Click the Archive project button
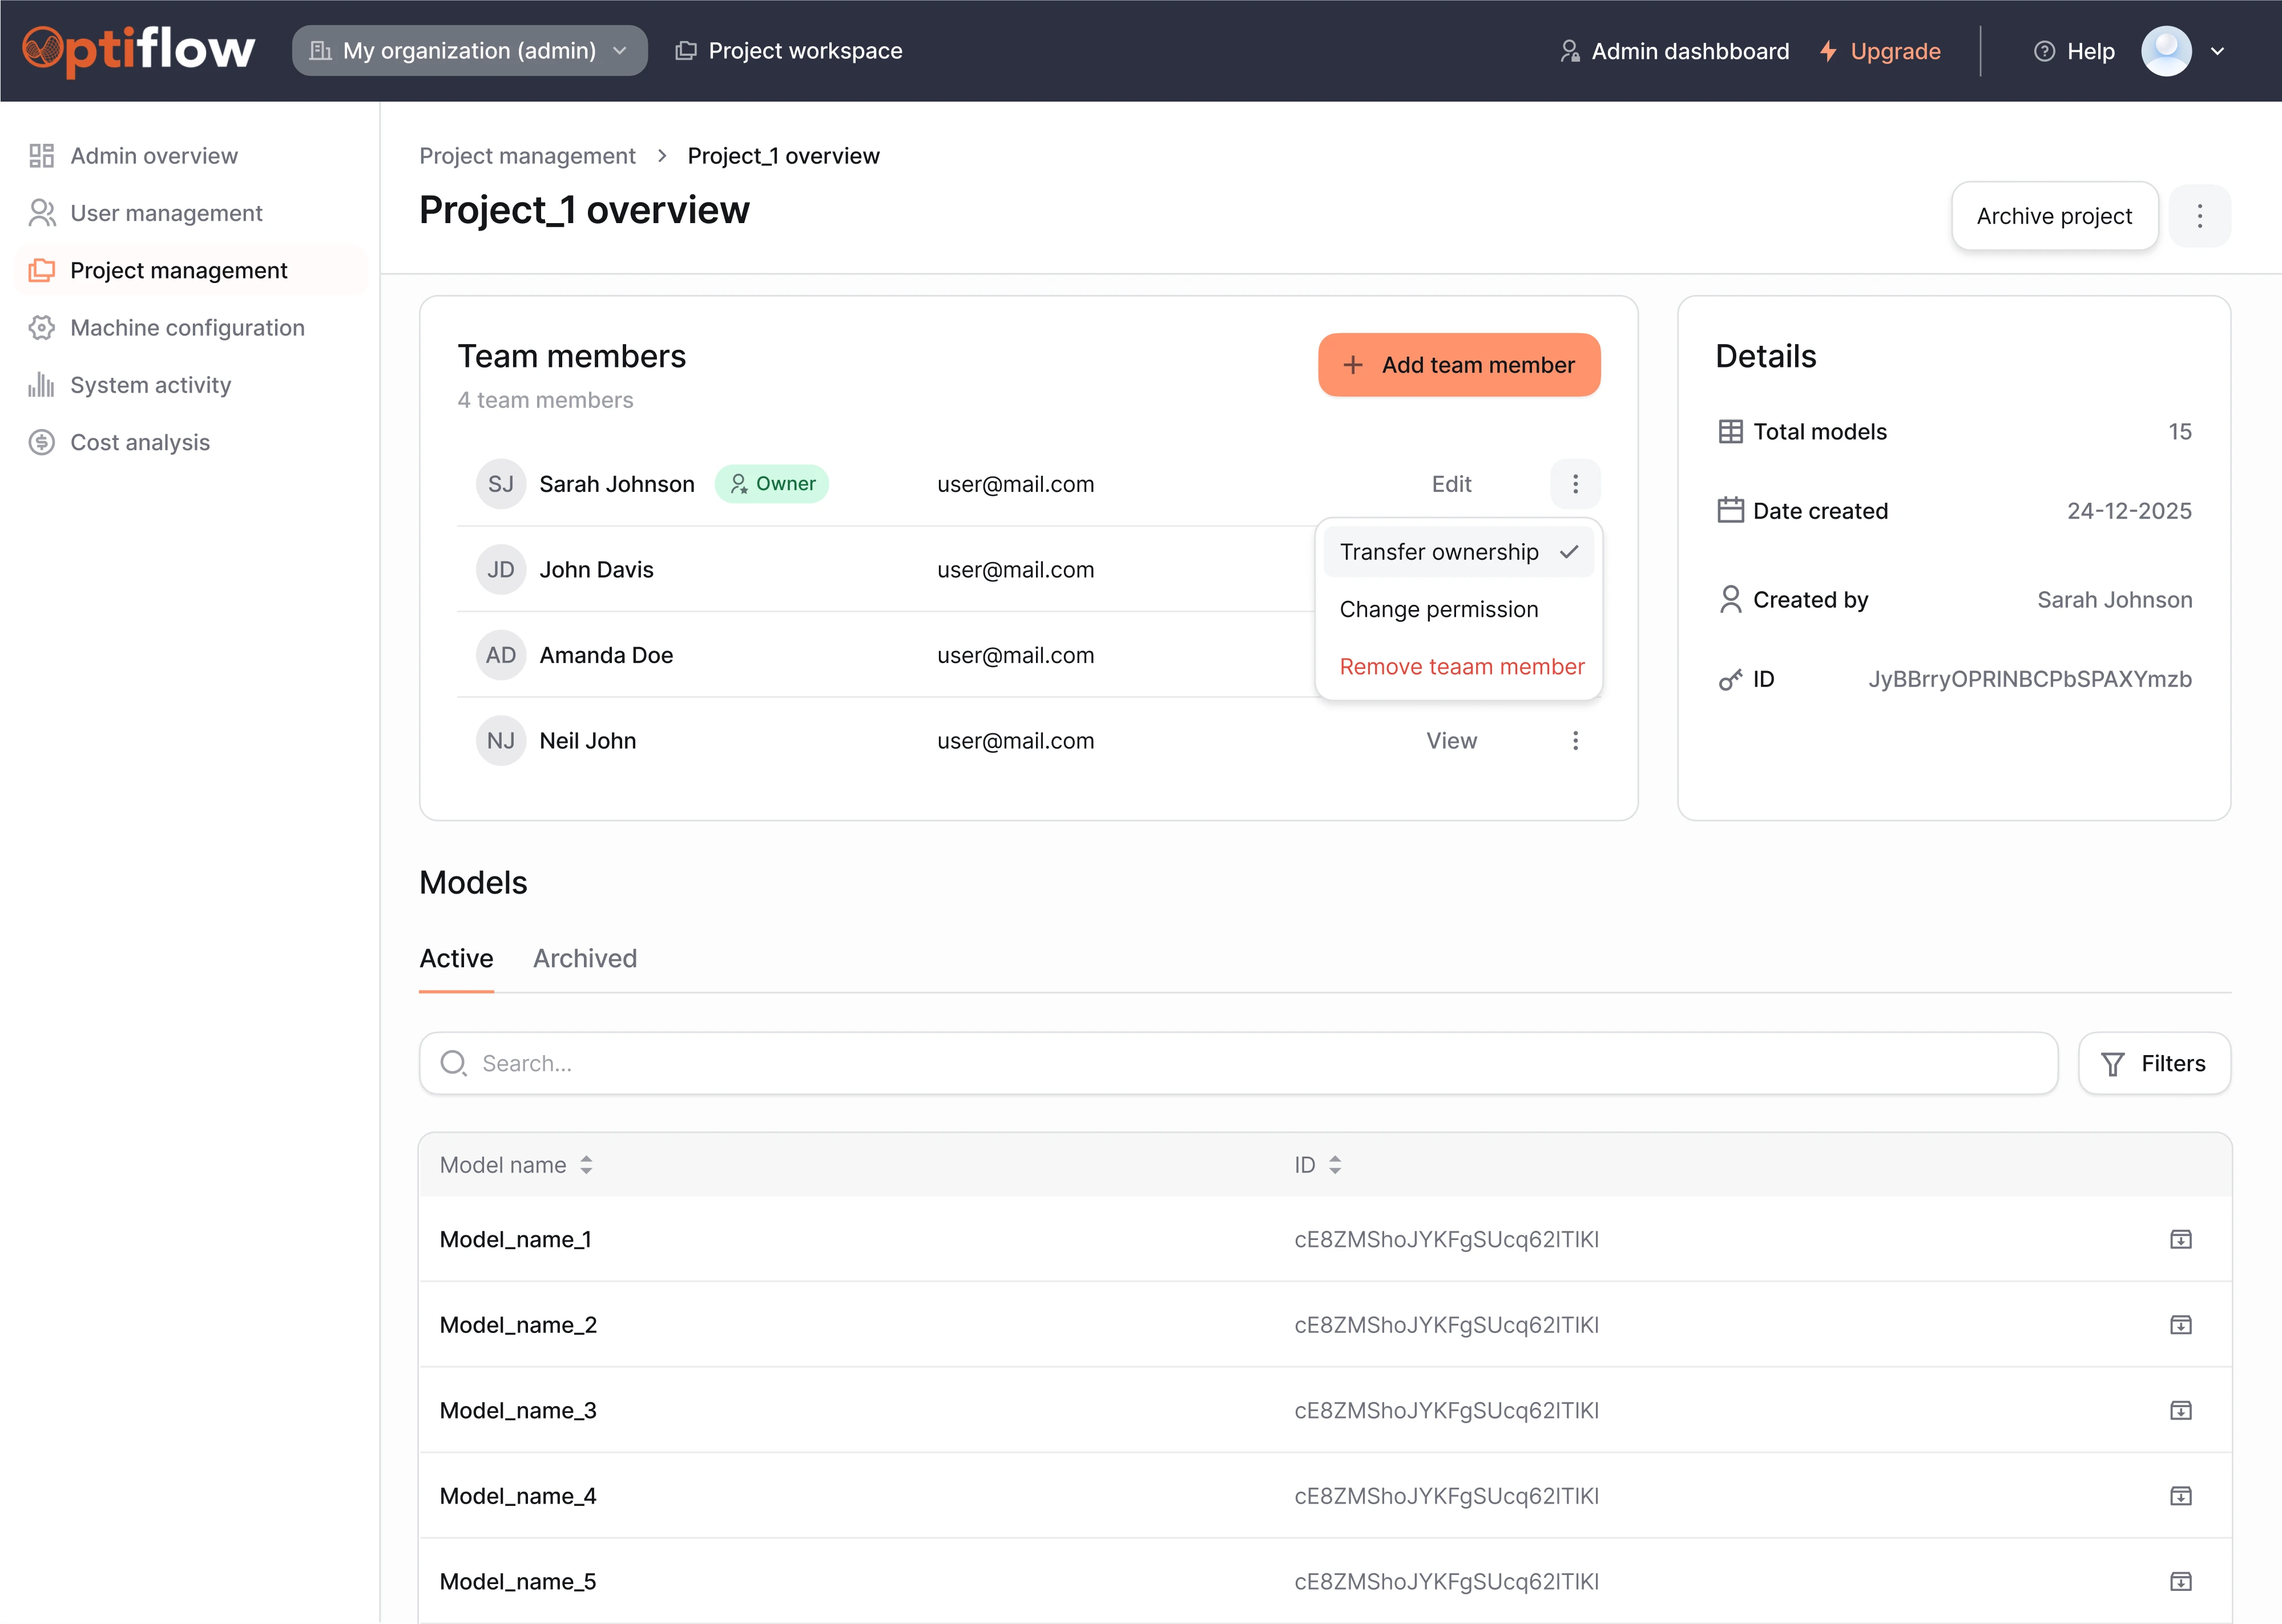The image size is (2282, 1624). coord(2054,216)
